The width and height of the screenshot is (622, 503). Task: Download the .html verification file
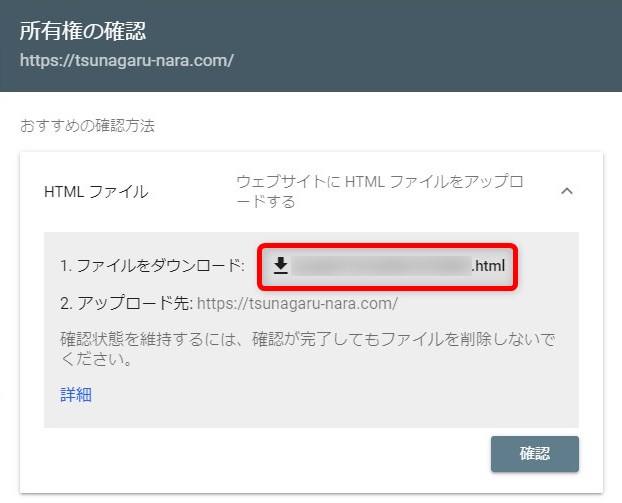(388, 266)
